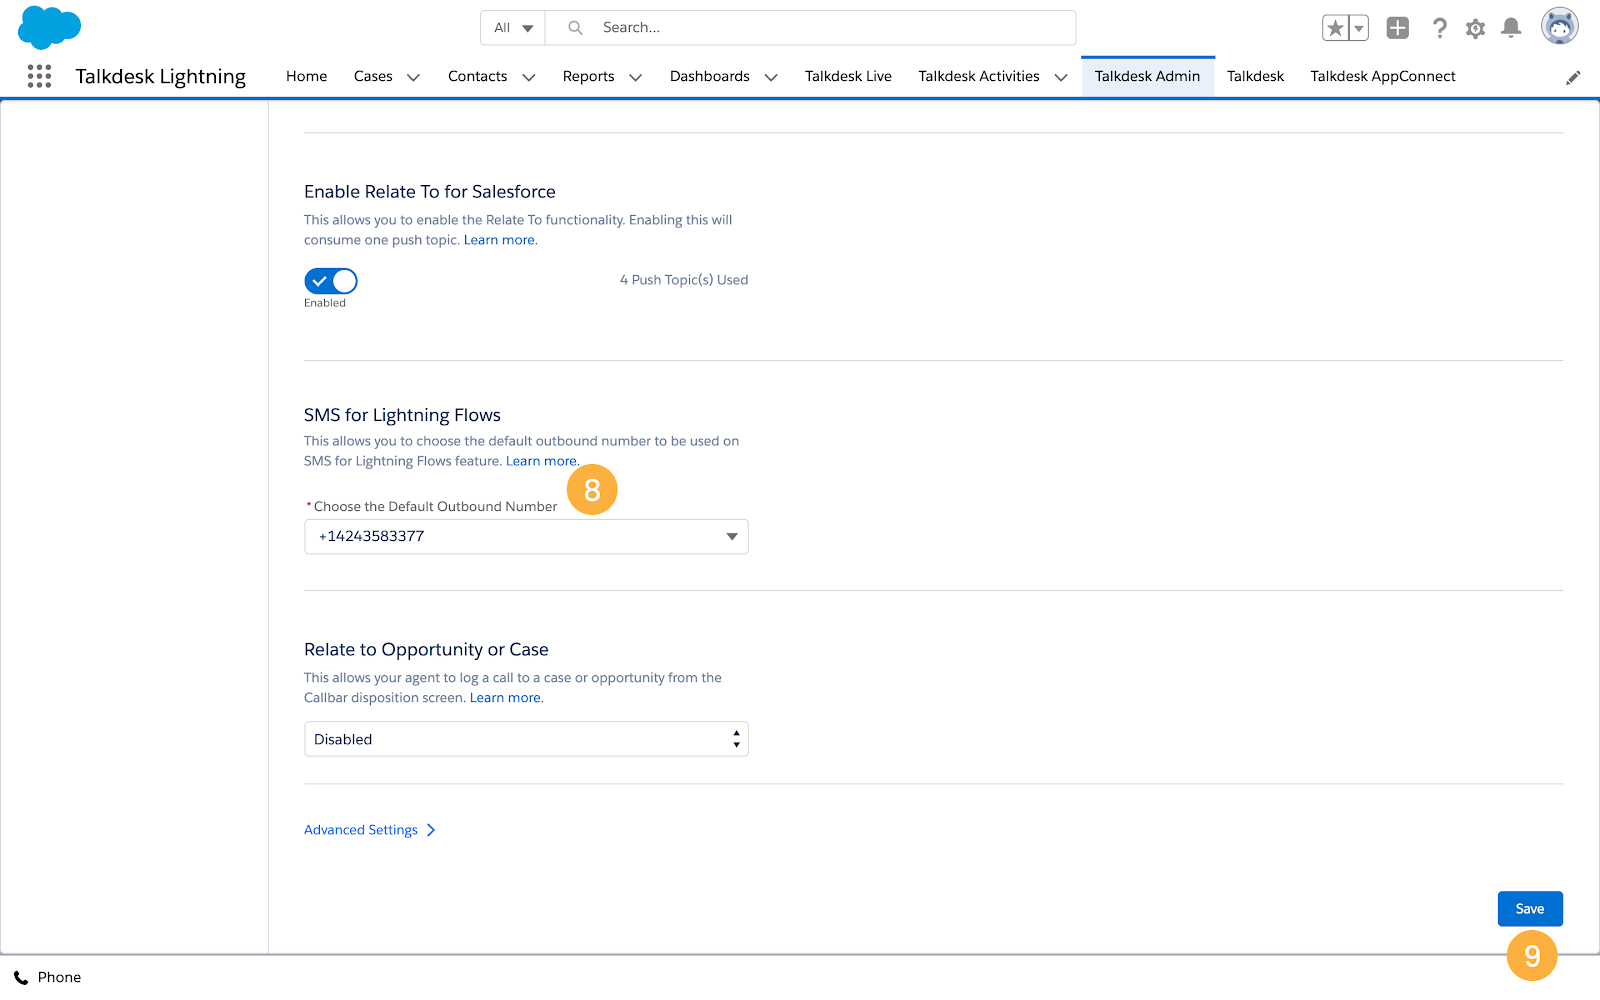Image resolution: width=1600 pixels, height=1000 pixels.
Task: Open the Relate to Opportunity or Case select
Action: pyautogui.click(x=526, y=739)
